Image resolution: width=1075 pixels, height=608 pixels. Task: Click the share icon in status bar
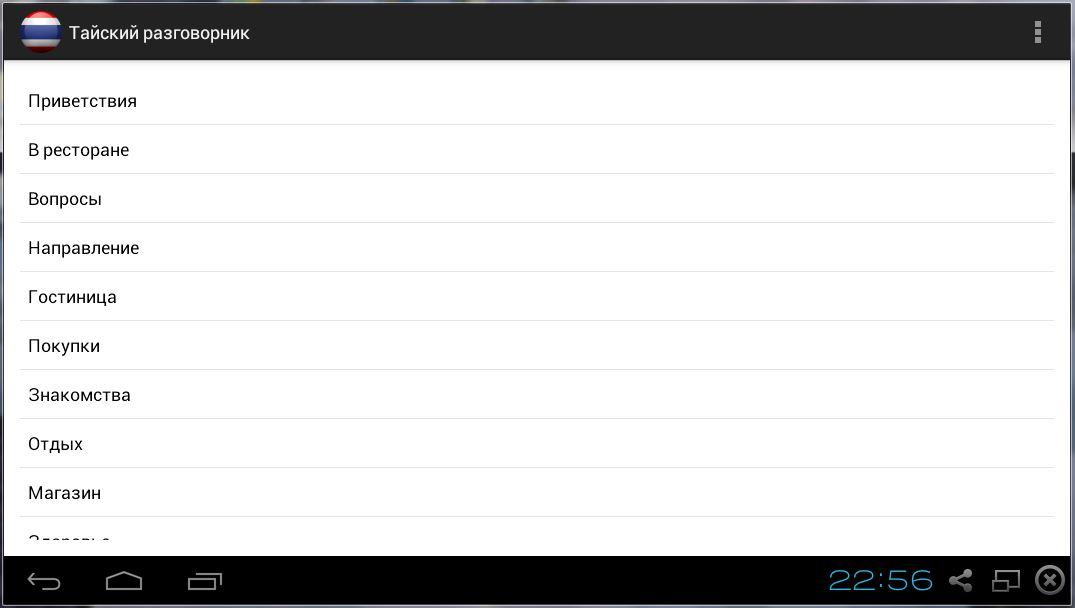pos(961,581)
